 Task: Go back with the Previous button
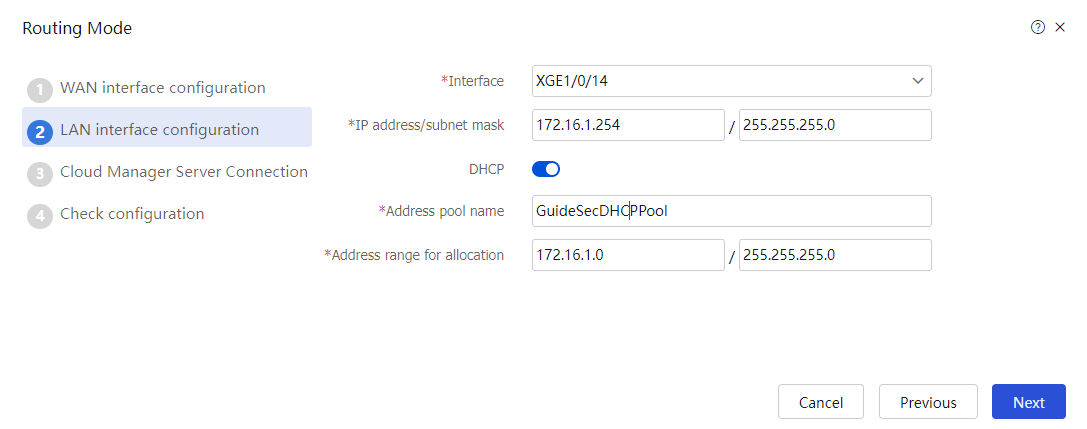[x=928, y=402]
